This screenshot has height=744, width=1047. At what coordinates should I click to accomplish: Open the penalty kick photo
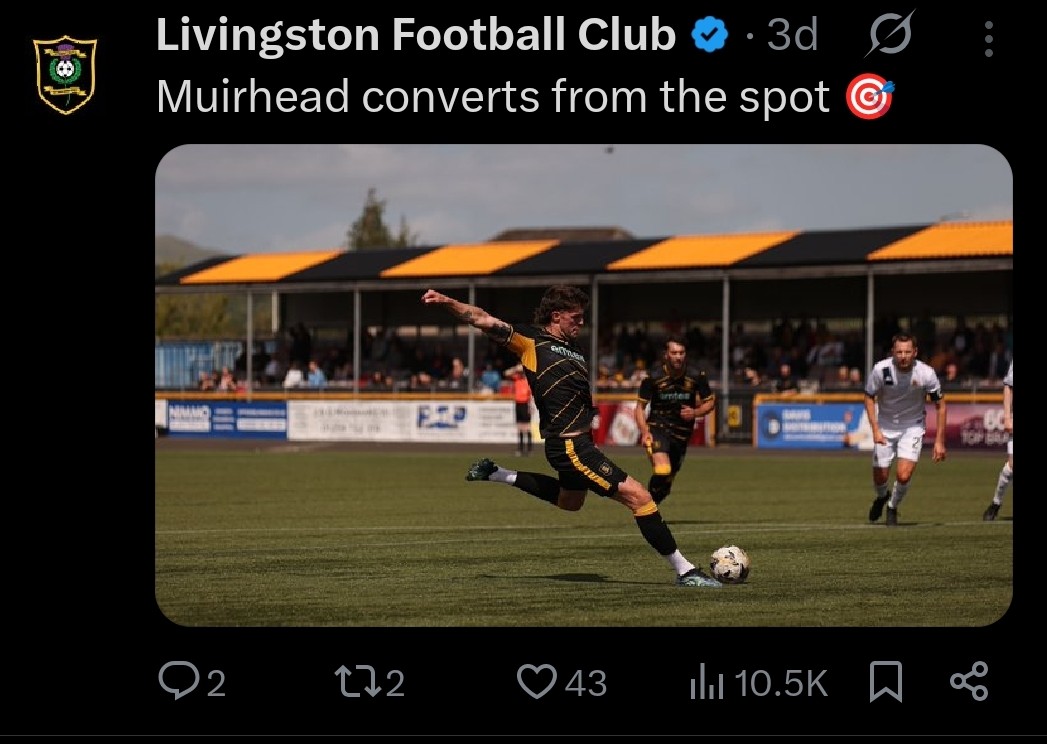(x=583, y=385)
